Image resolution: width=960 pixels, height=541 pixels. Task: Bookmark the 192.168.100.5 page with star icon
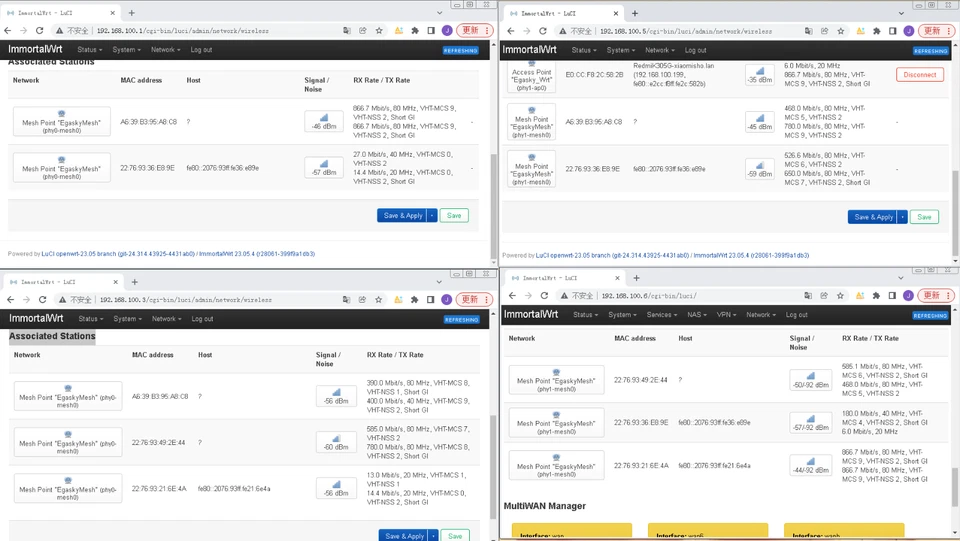(x=841, y=31)
